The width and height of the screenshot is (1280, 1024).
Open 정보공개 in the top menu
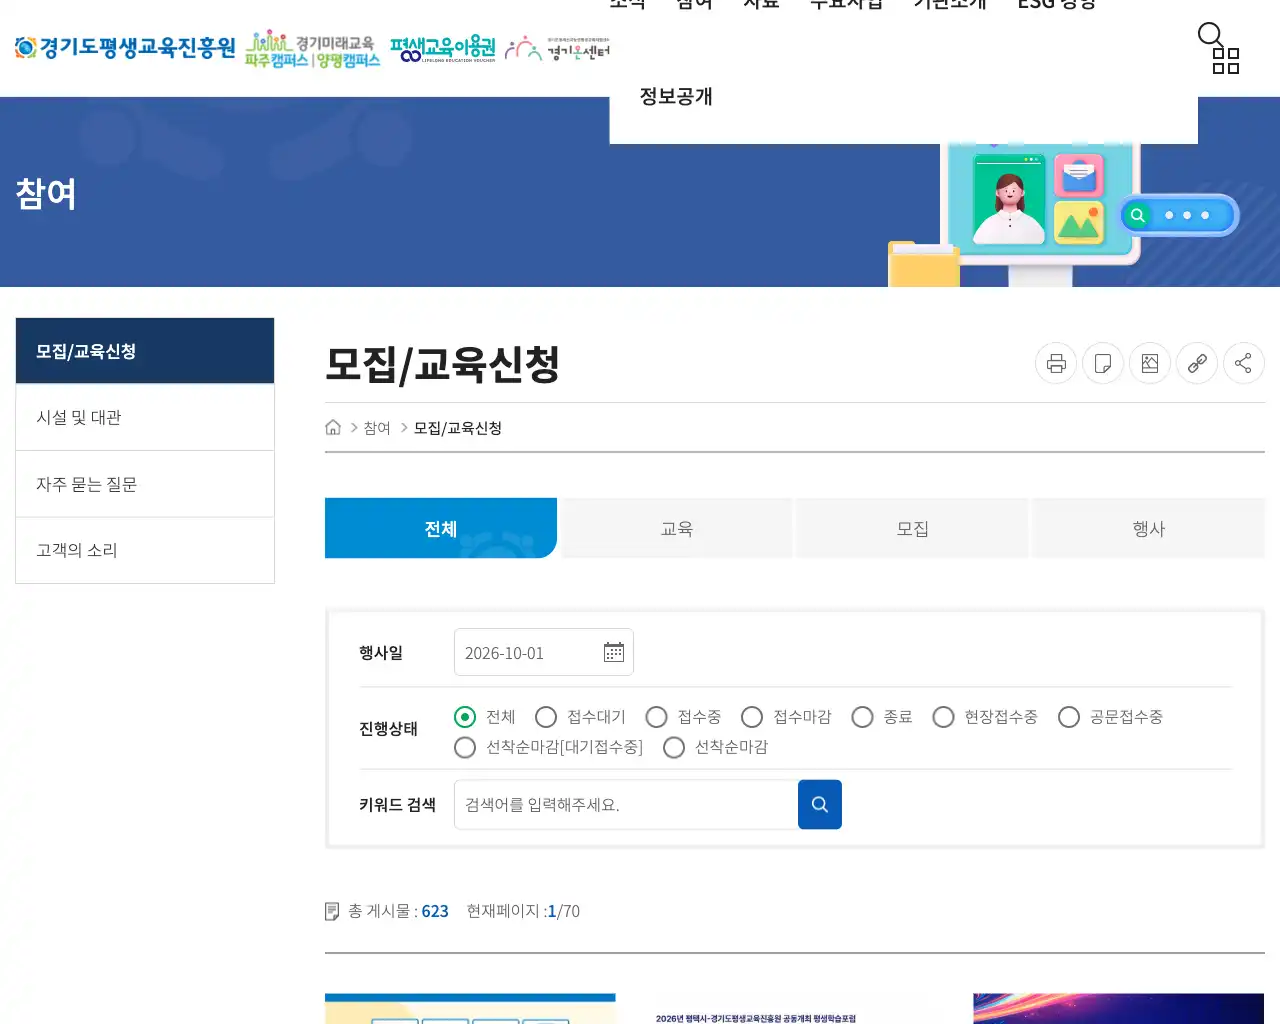tap(676, 96)
